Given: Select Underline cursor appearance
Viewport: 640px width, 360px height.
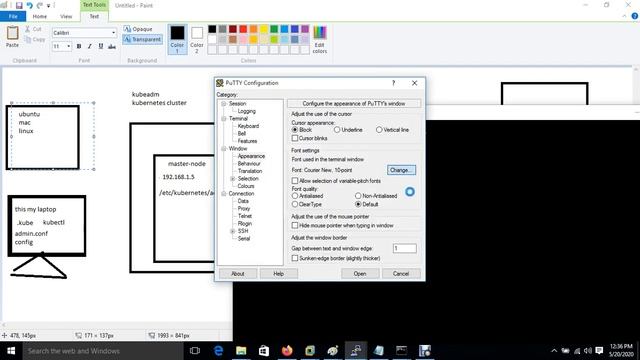Looking at the screenshot, I should tap(337, 130).
